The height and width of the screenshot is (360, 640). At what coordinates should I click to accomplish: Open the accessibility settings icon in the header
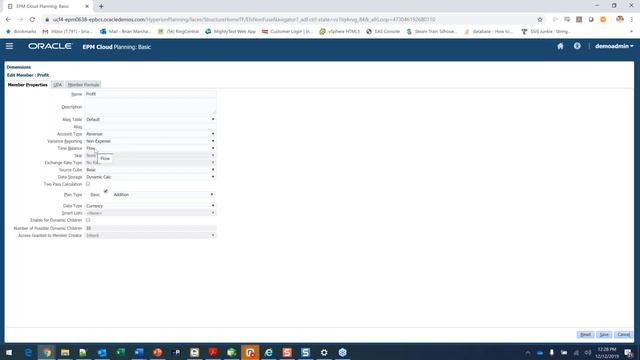pos(577,46)
